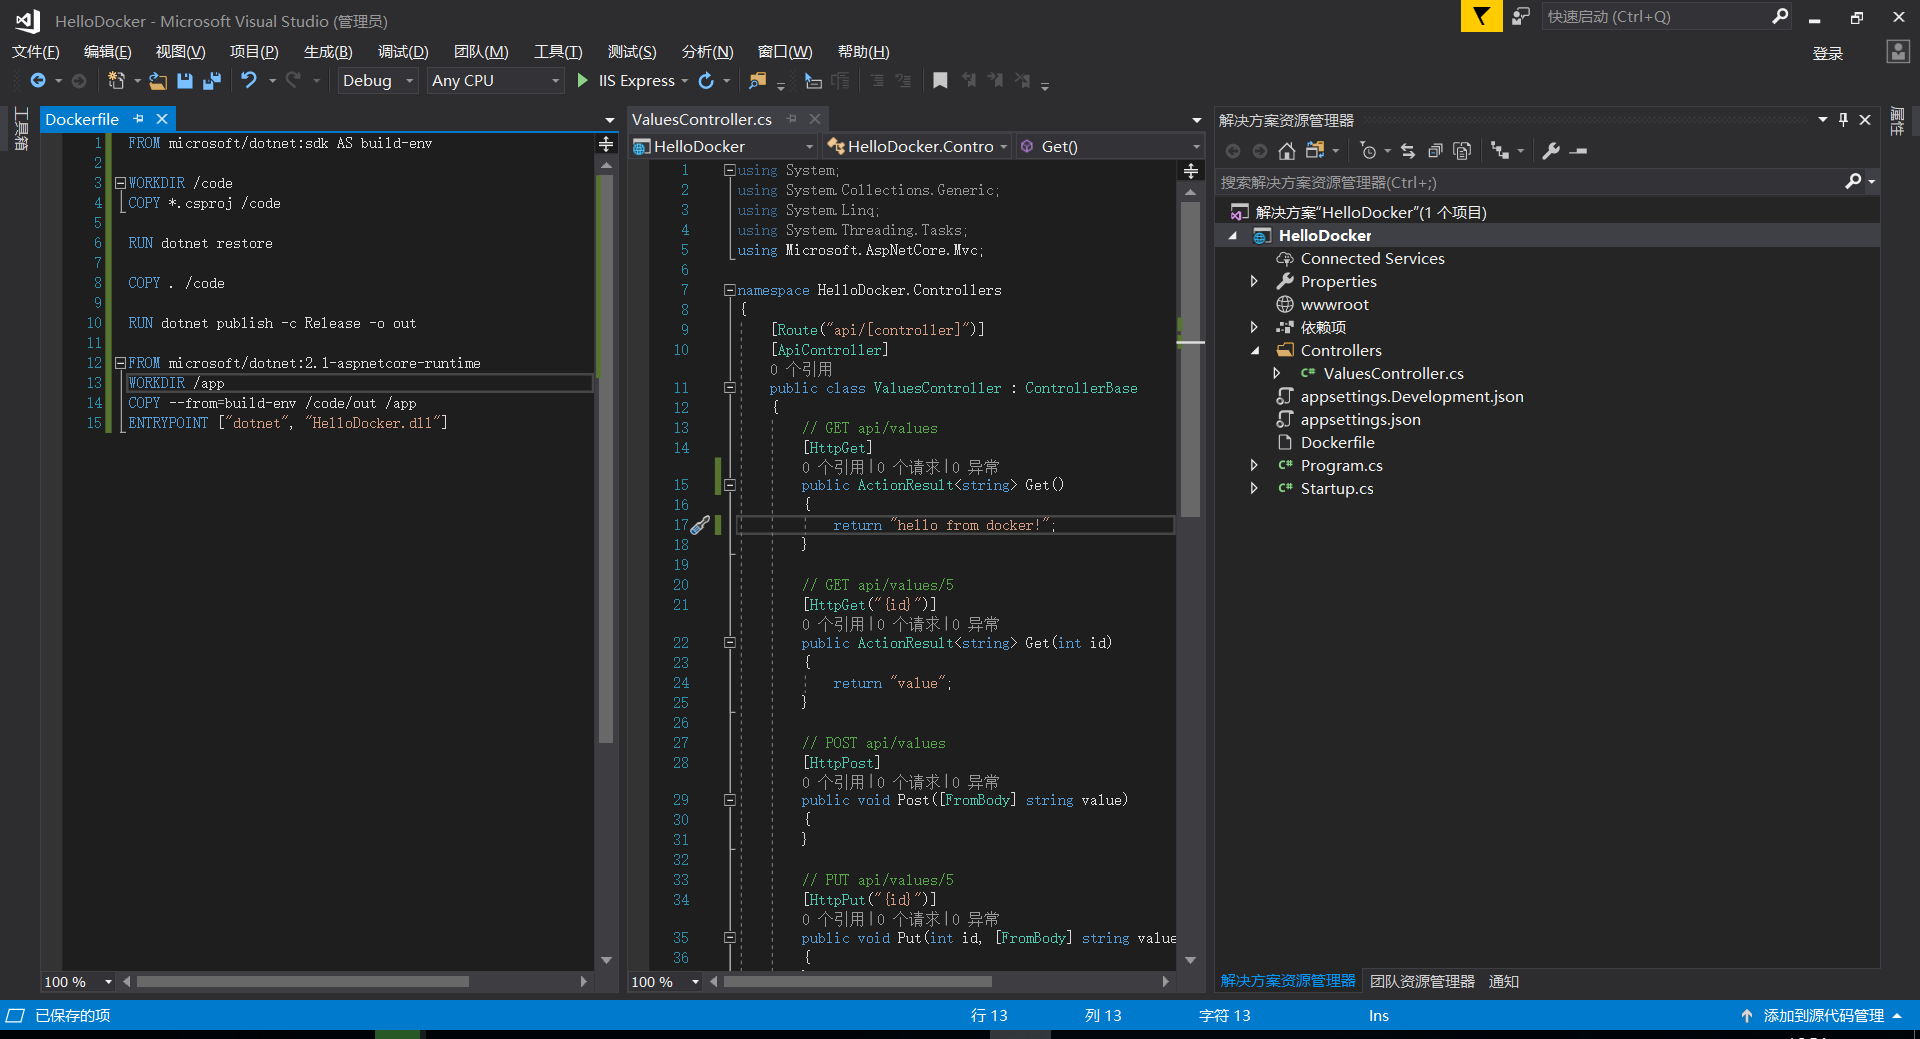The width and height of the screenshot is (1920, 1039).
Task: Collapse Dockerfile WORKDIR block on line 3
Action: point(120,183)
